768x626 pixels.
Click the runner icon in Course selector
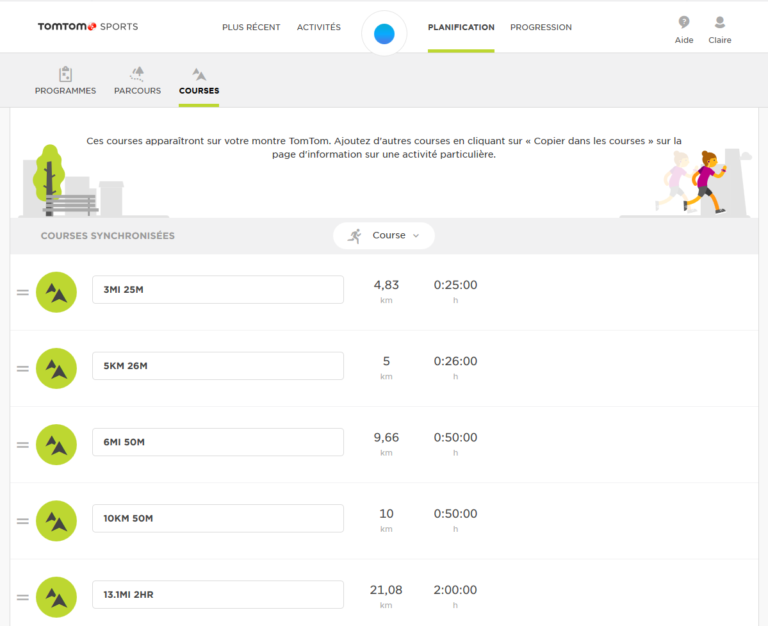pos(355,236)
